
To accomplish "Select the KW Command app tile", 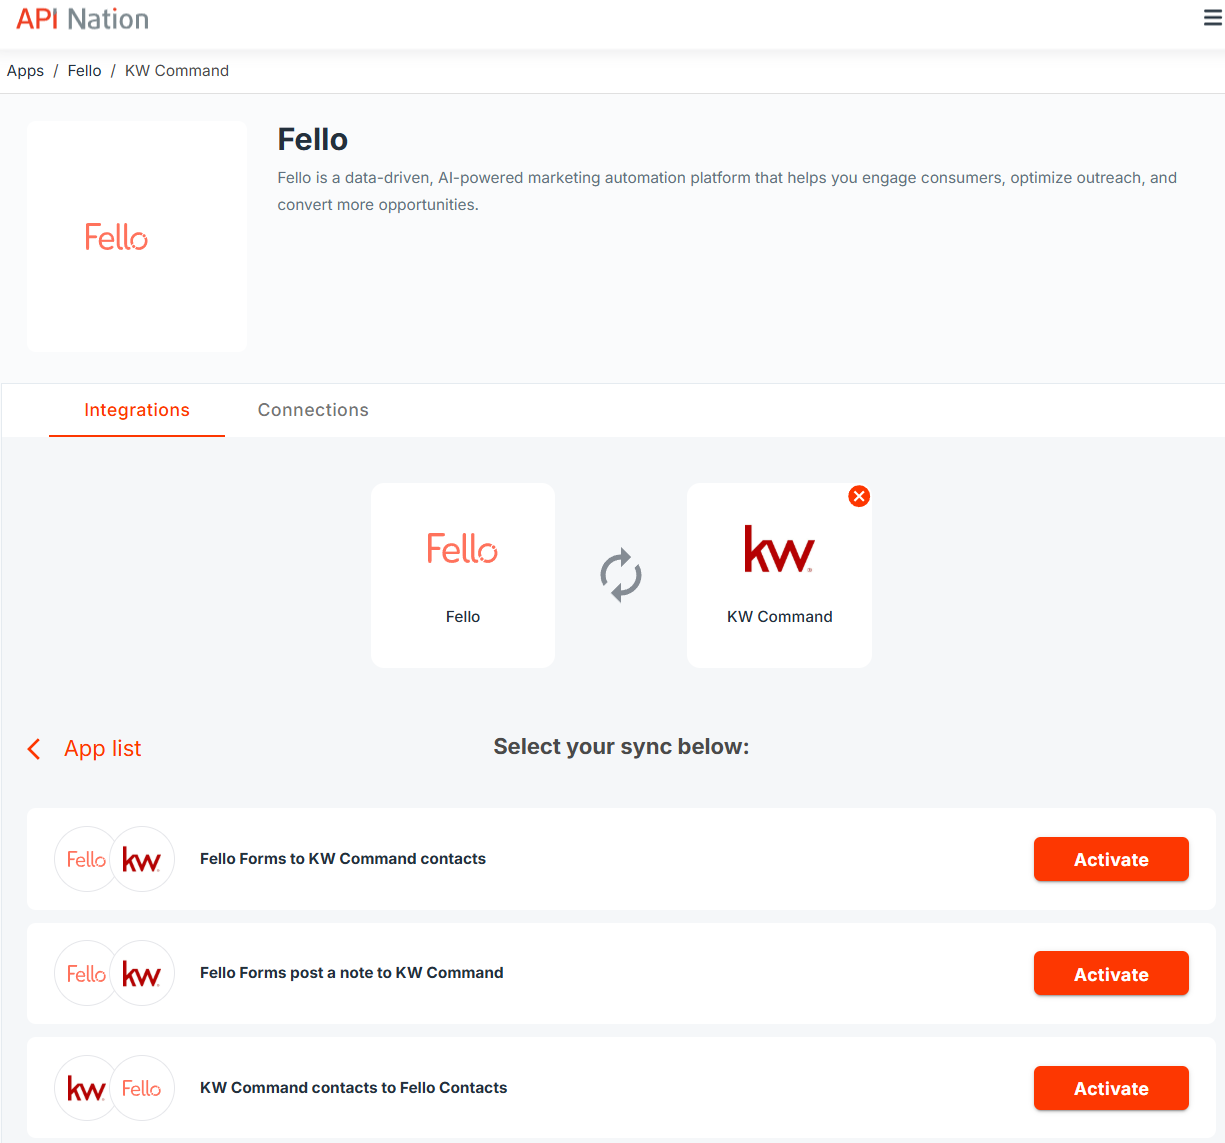I will (779, 575).
